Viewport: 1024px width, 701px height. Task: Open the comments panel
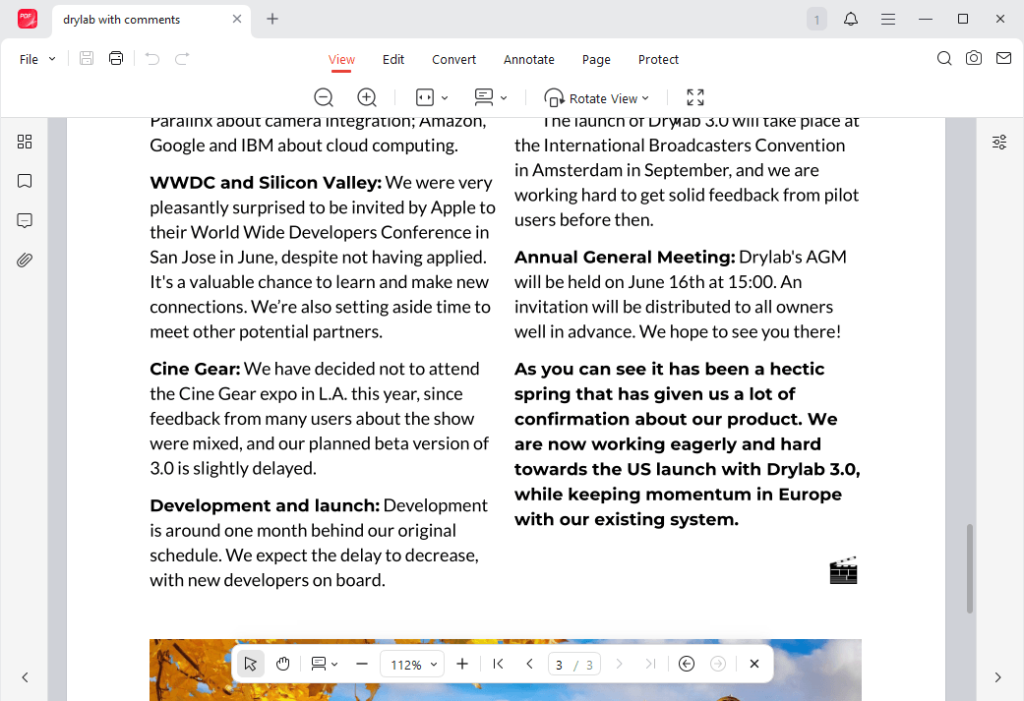24,221
